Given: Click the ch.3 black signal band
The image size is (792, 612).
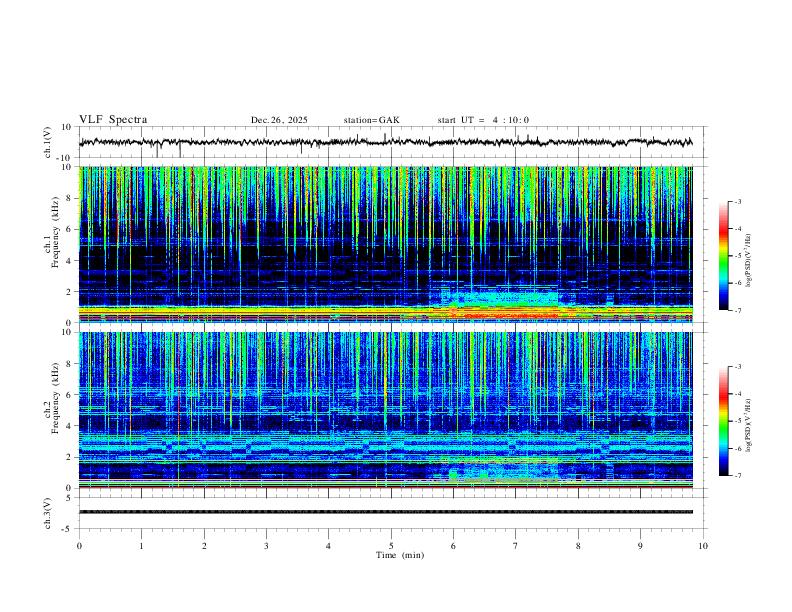Looking at the screenshot, I should 385,512.
